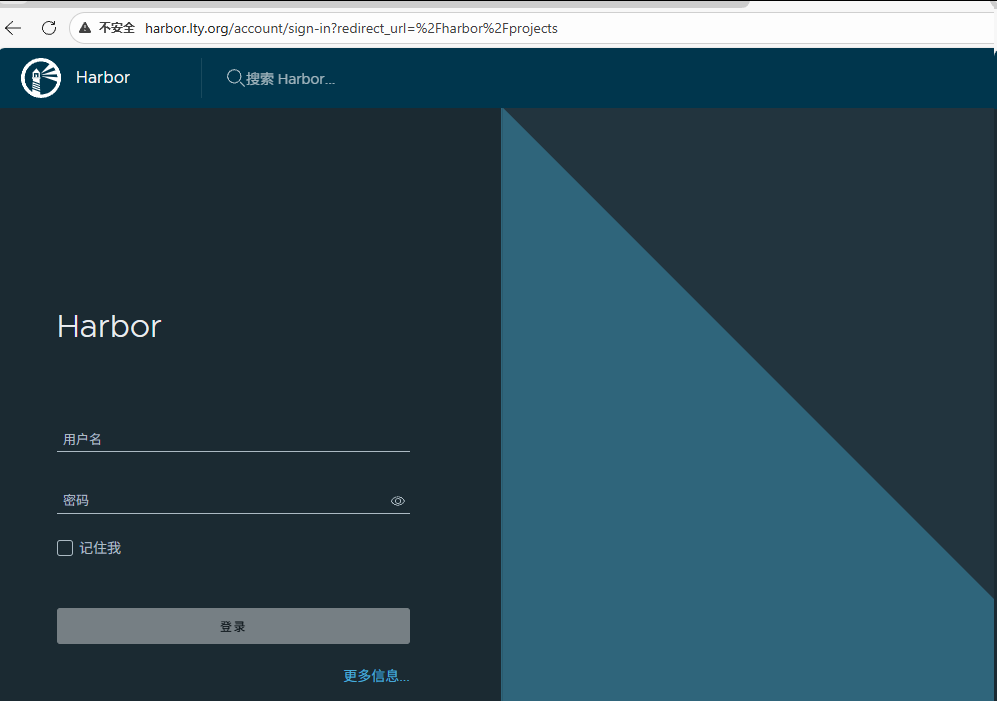Viewport: 997px width, 701px height.
Task: Click the 不安全 security label
Action: tap(117, 28)
